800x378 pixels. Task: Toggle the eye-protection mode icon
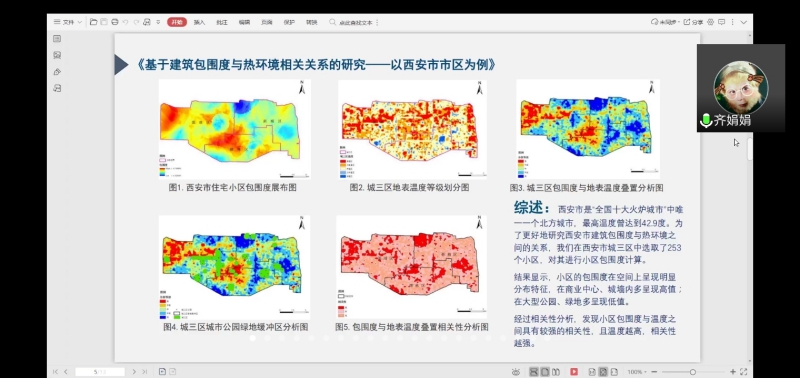[516, 372]
